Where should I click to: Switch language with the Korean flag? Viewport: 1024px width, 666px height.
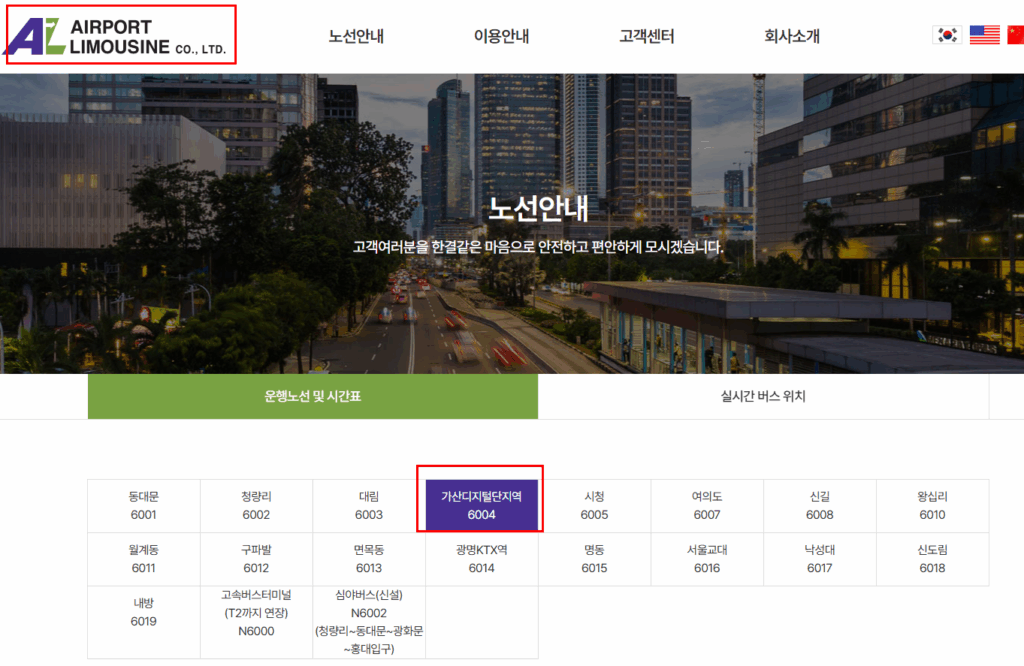[947, 35]
